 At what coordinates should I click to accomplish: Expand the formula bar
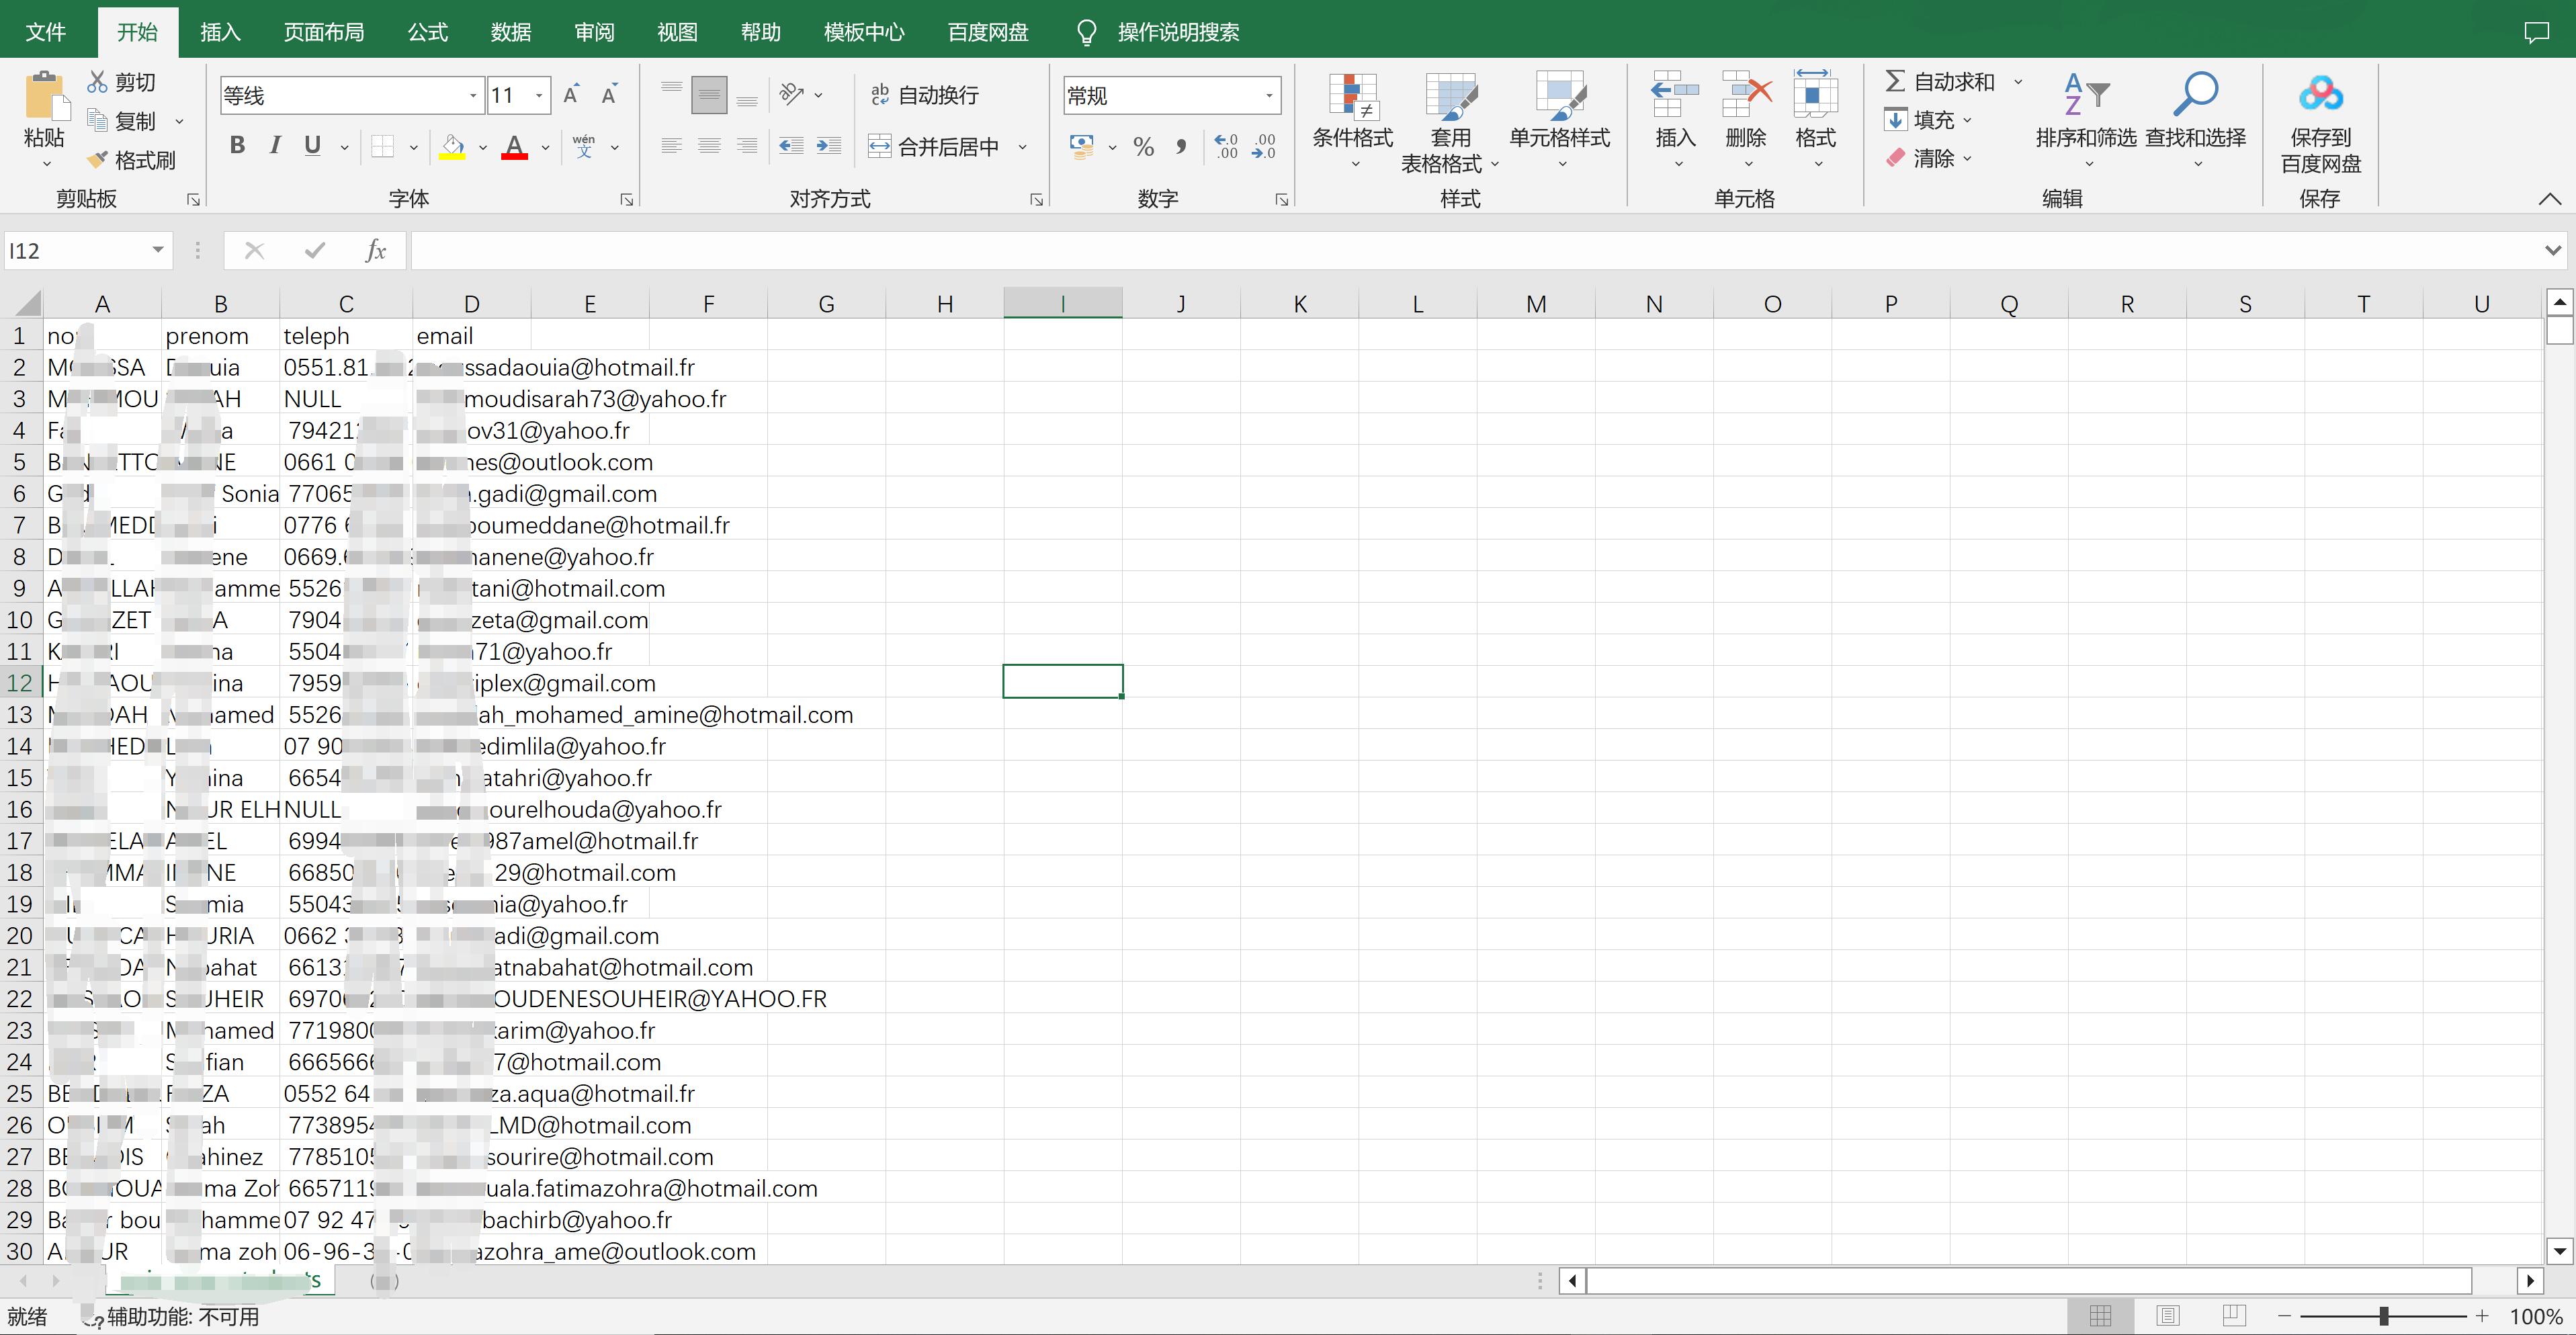click(x=2553, y=251)
